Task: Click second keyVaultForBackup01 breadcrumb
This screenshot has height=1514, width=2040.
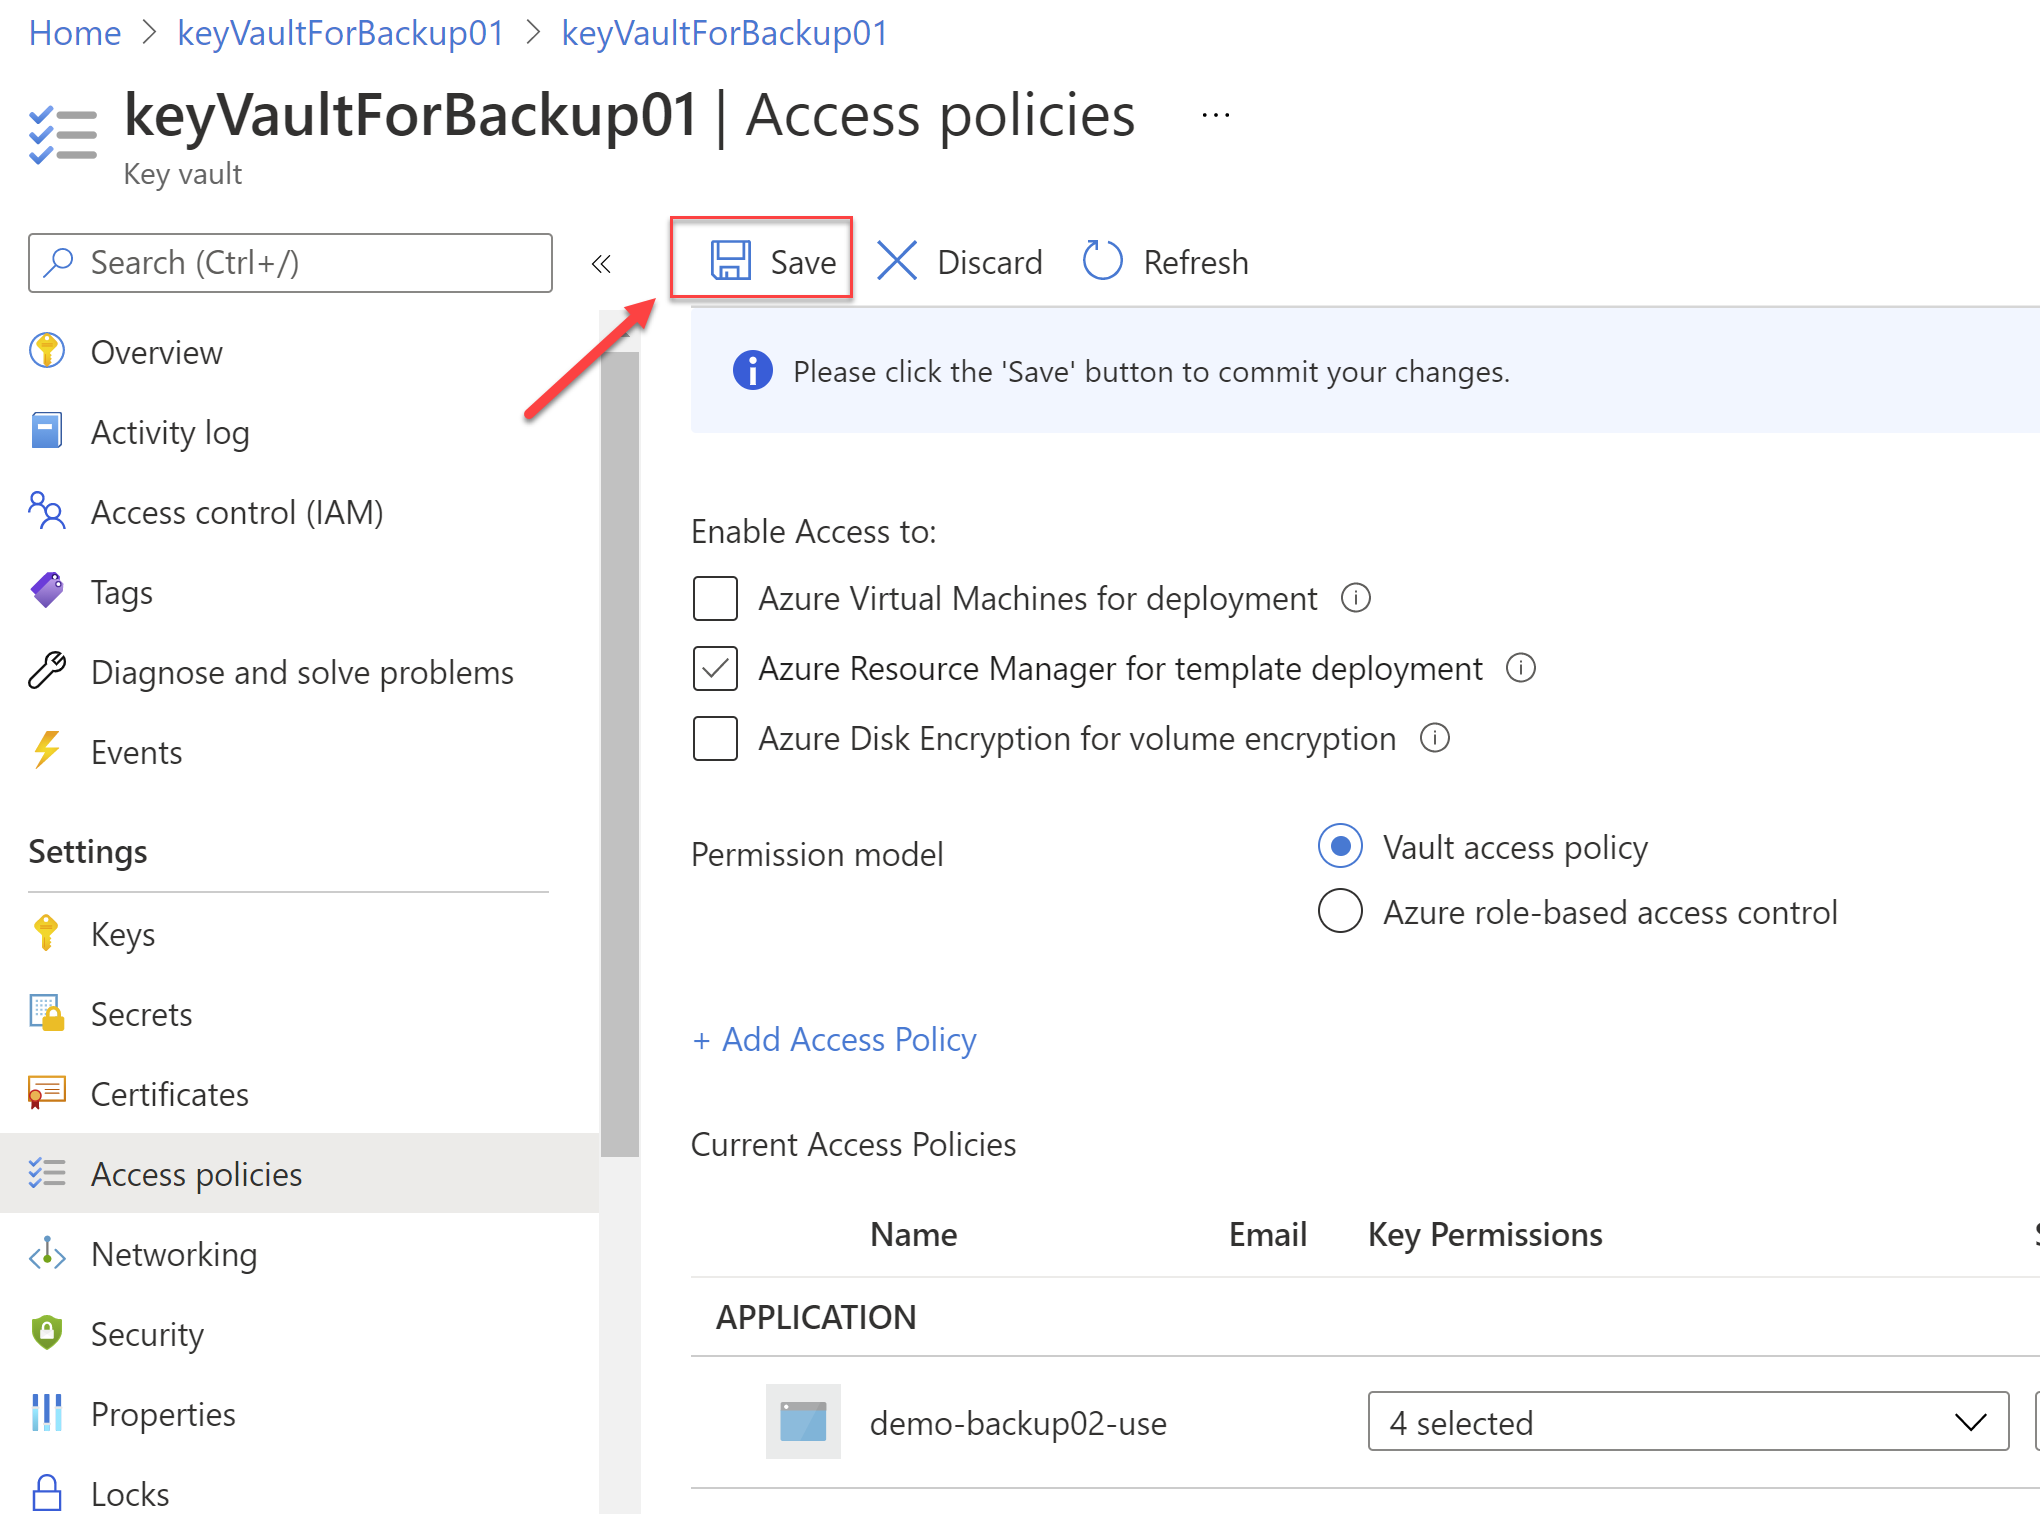Action: coord(725,33)
